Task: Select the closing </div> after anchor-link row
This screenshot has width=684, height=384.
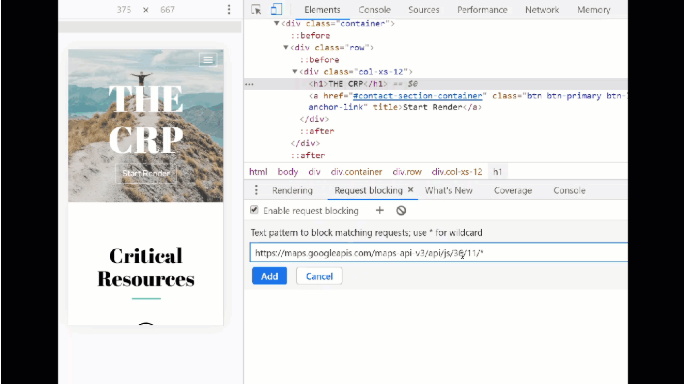Action: [x=314, y=119]
